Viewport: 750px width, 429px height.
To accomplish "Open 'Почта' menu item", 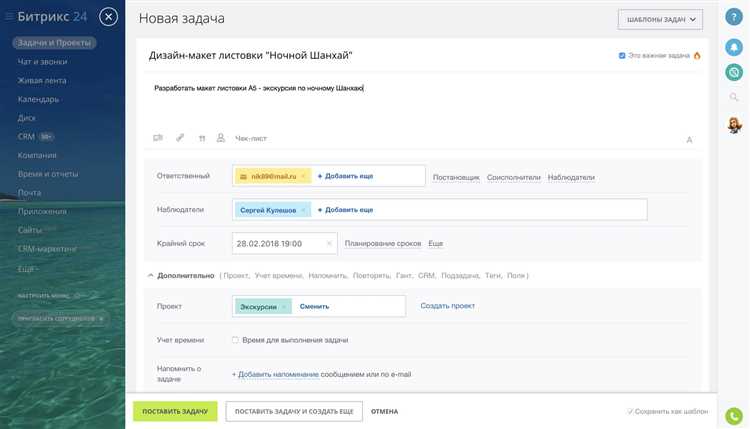I will [x=29, y=193].
